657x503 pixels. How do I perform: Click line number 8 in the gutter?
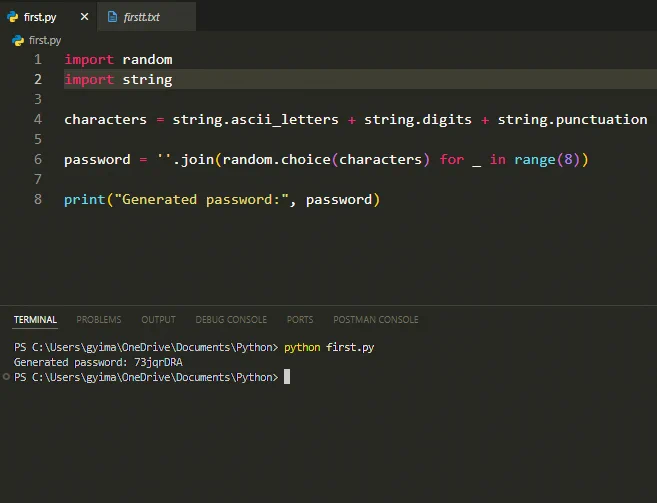tap(38, 199)
